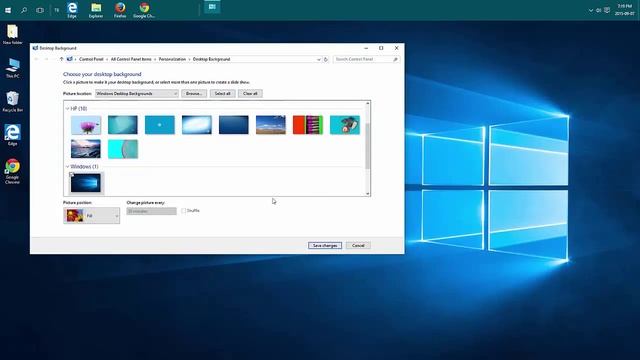
Task: Select the white glow blue wallpaper thumbnail
Action: point(197,125)
